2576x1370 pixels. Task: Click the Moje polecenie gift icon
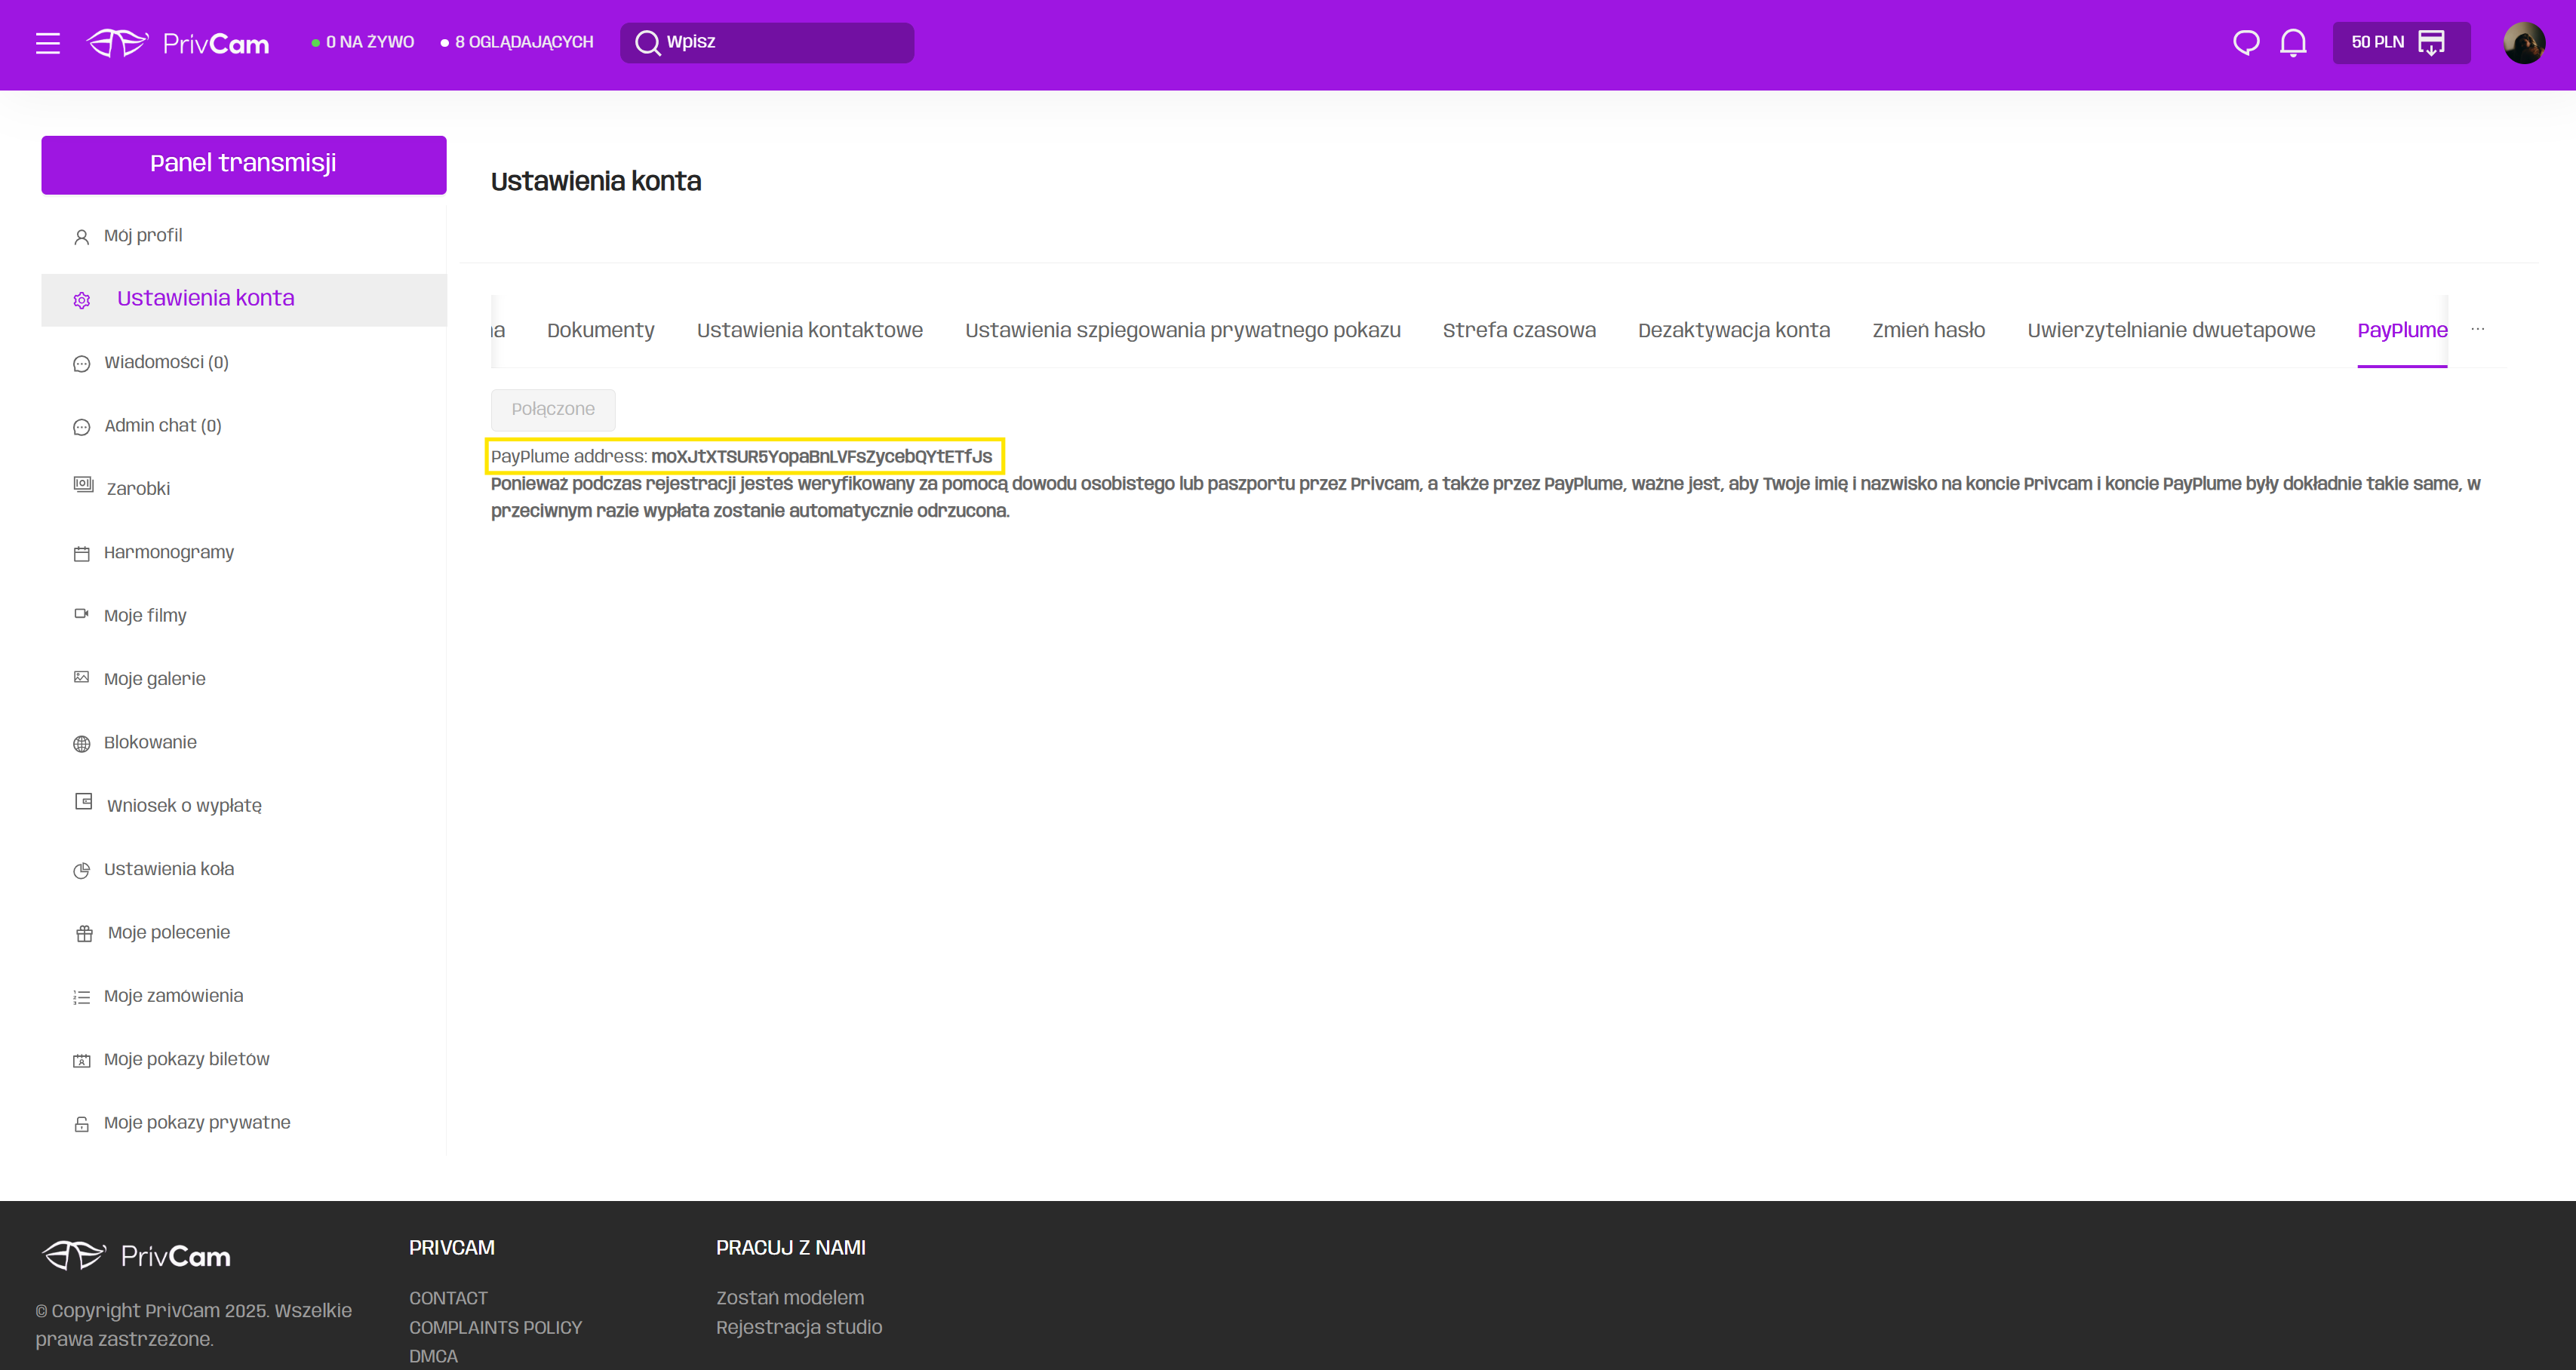coord(84,933)
